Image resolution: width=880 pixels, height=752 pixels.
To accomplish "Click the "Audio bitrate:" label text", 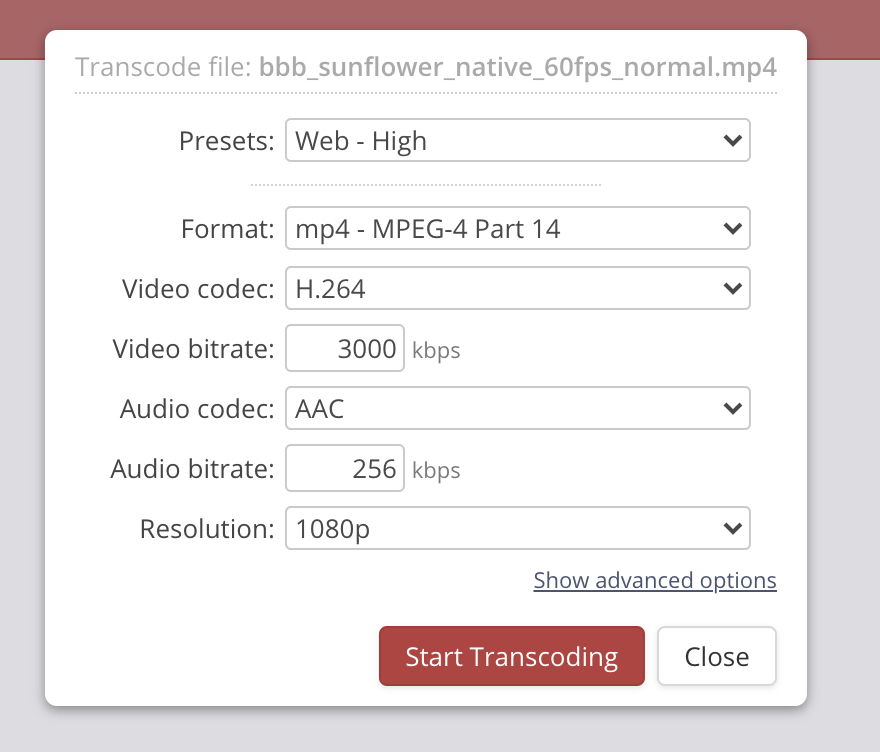I will click(x=192, y=468).
